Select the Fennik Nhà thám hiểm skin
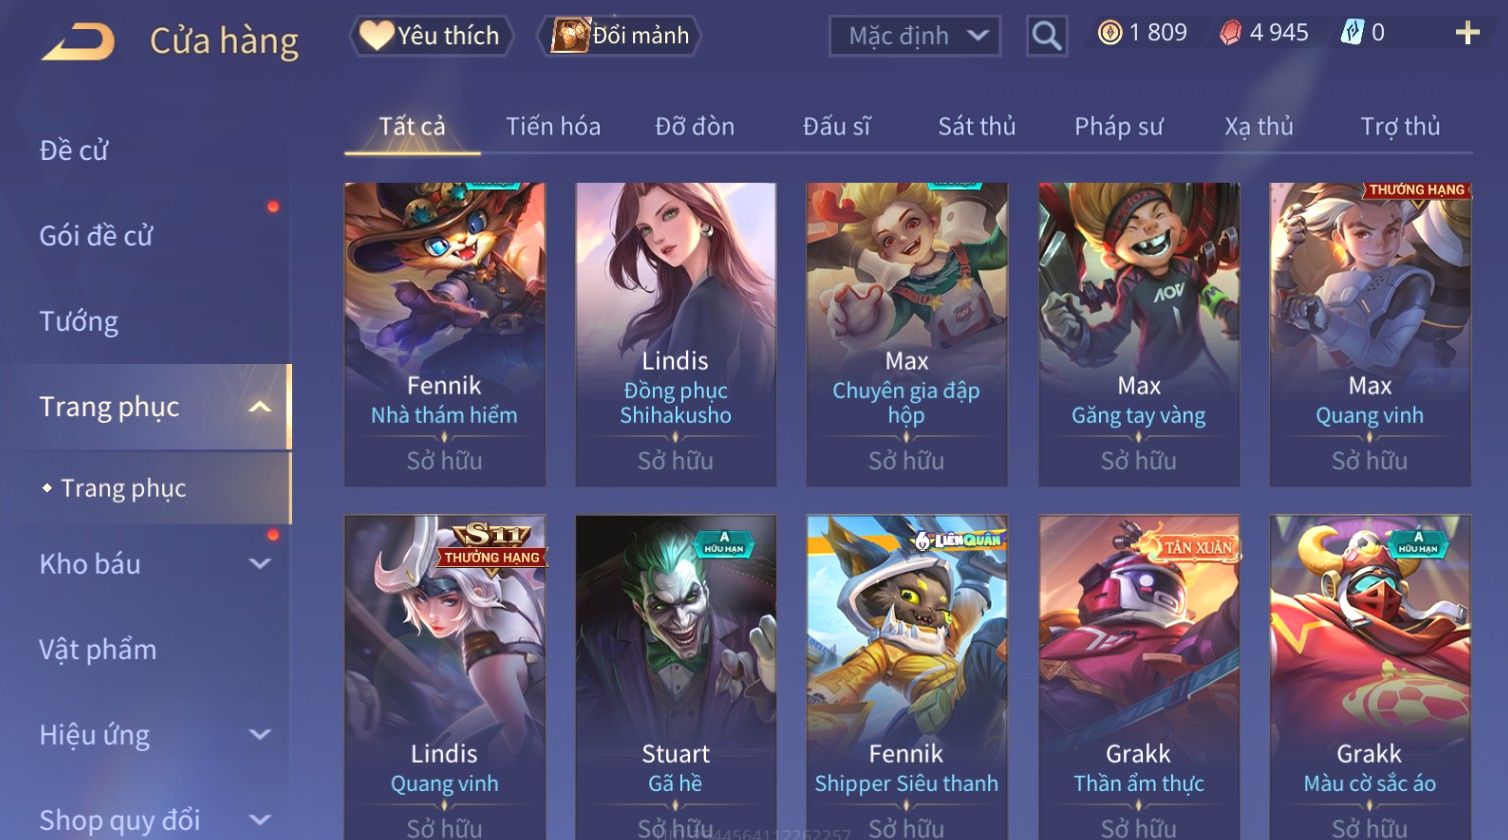 444,334
